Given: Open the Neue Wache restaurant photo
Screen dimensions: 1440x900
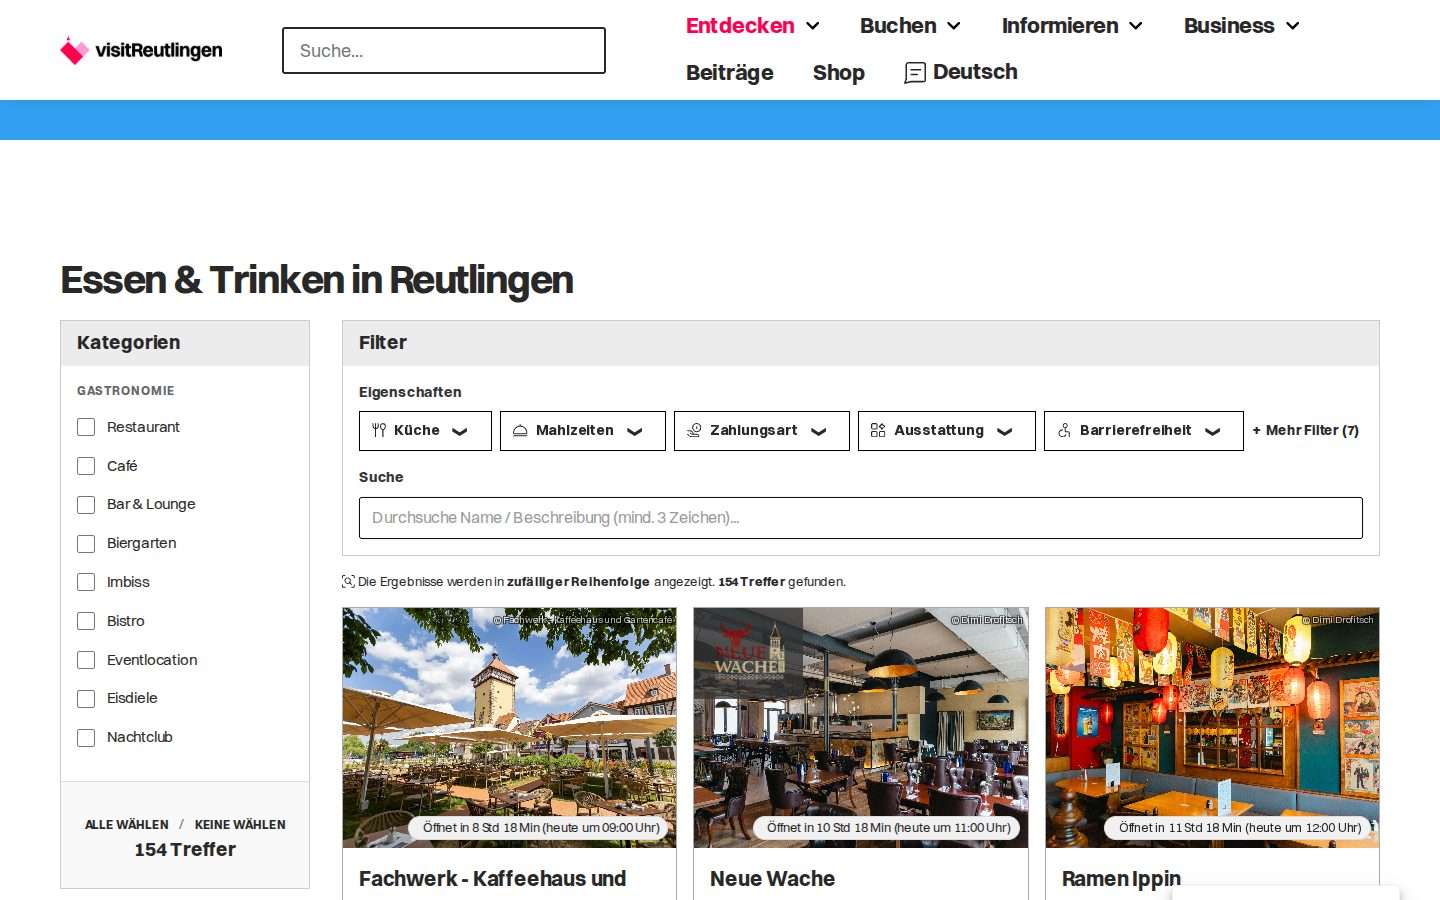Looking at the screenshot, I should 861,728.
